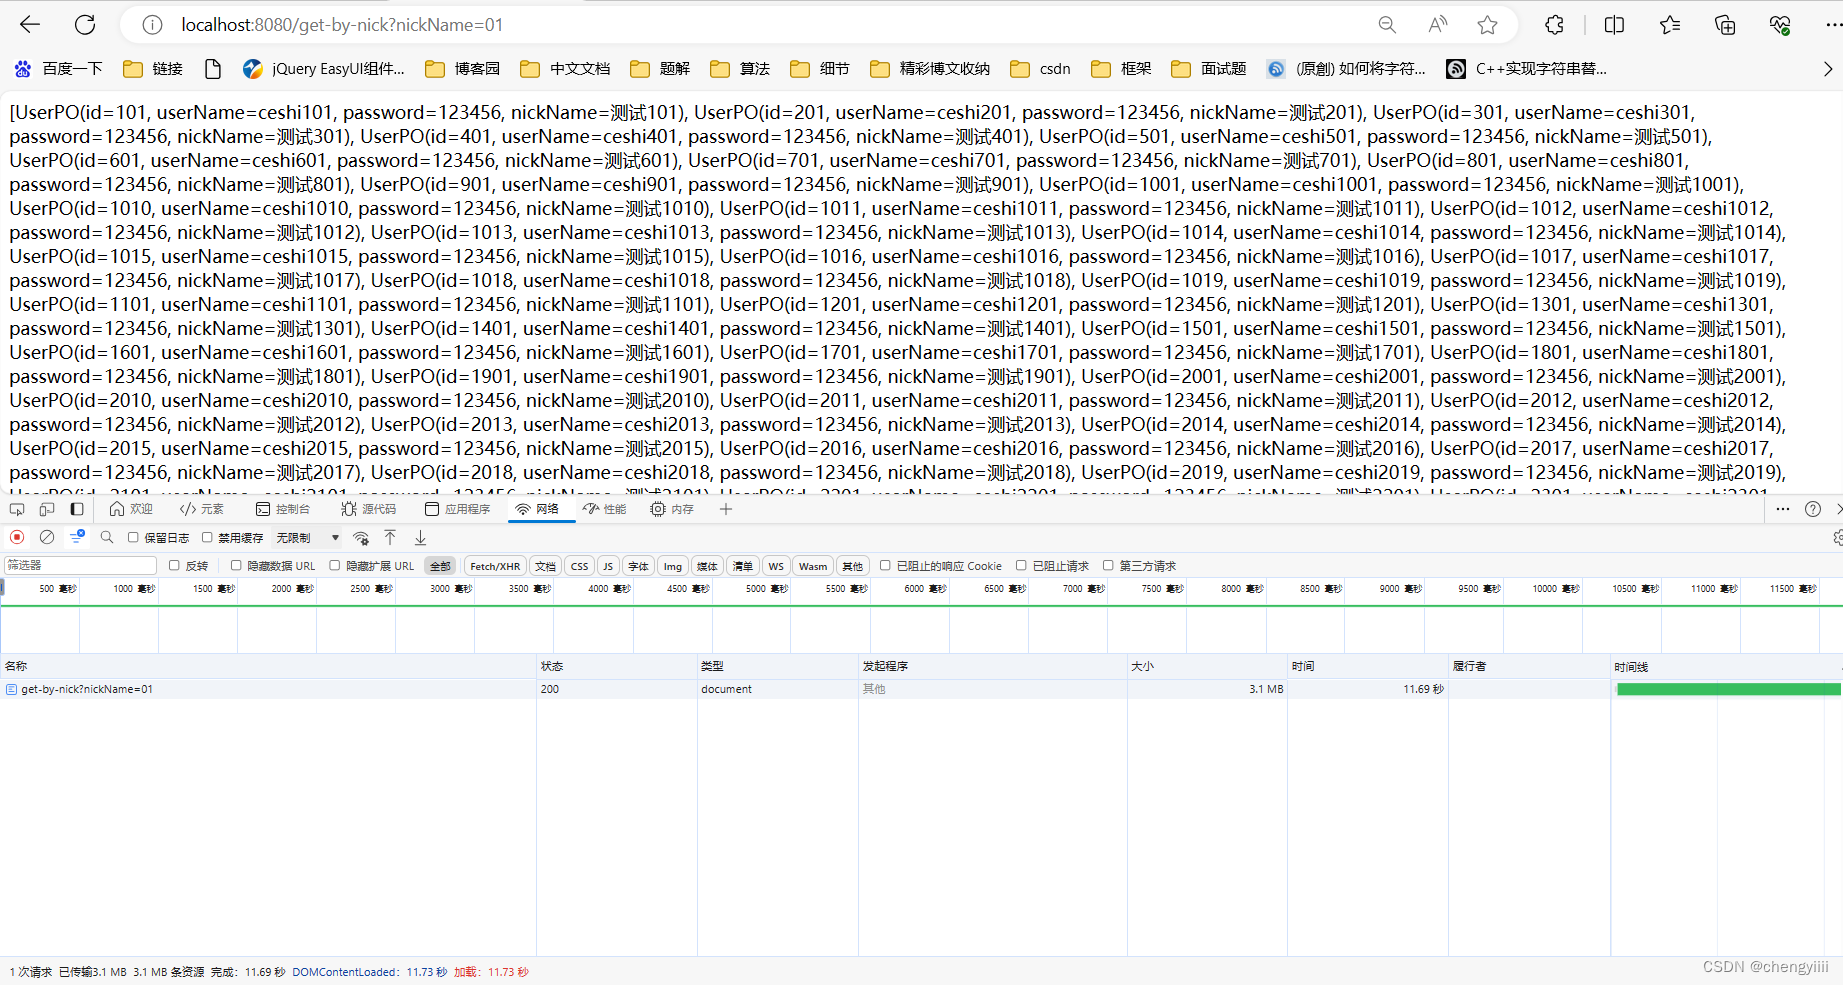The width and height of the screenshot is (1843, 985).
Task: Select the get-by-nick?nickName=01 request row
Action: coord(920,689)
